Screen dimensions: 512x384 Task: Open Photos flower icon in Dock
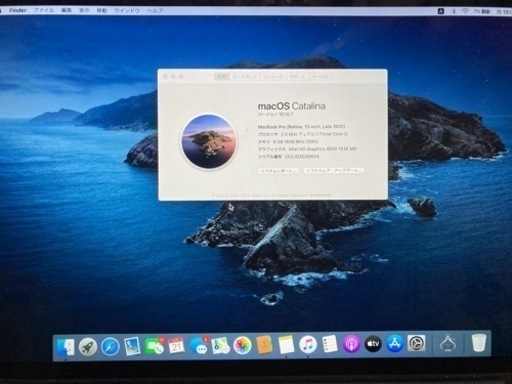coord(242,346)
